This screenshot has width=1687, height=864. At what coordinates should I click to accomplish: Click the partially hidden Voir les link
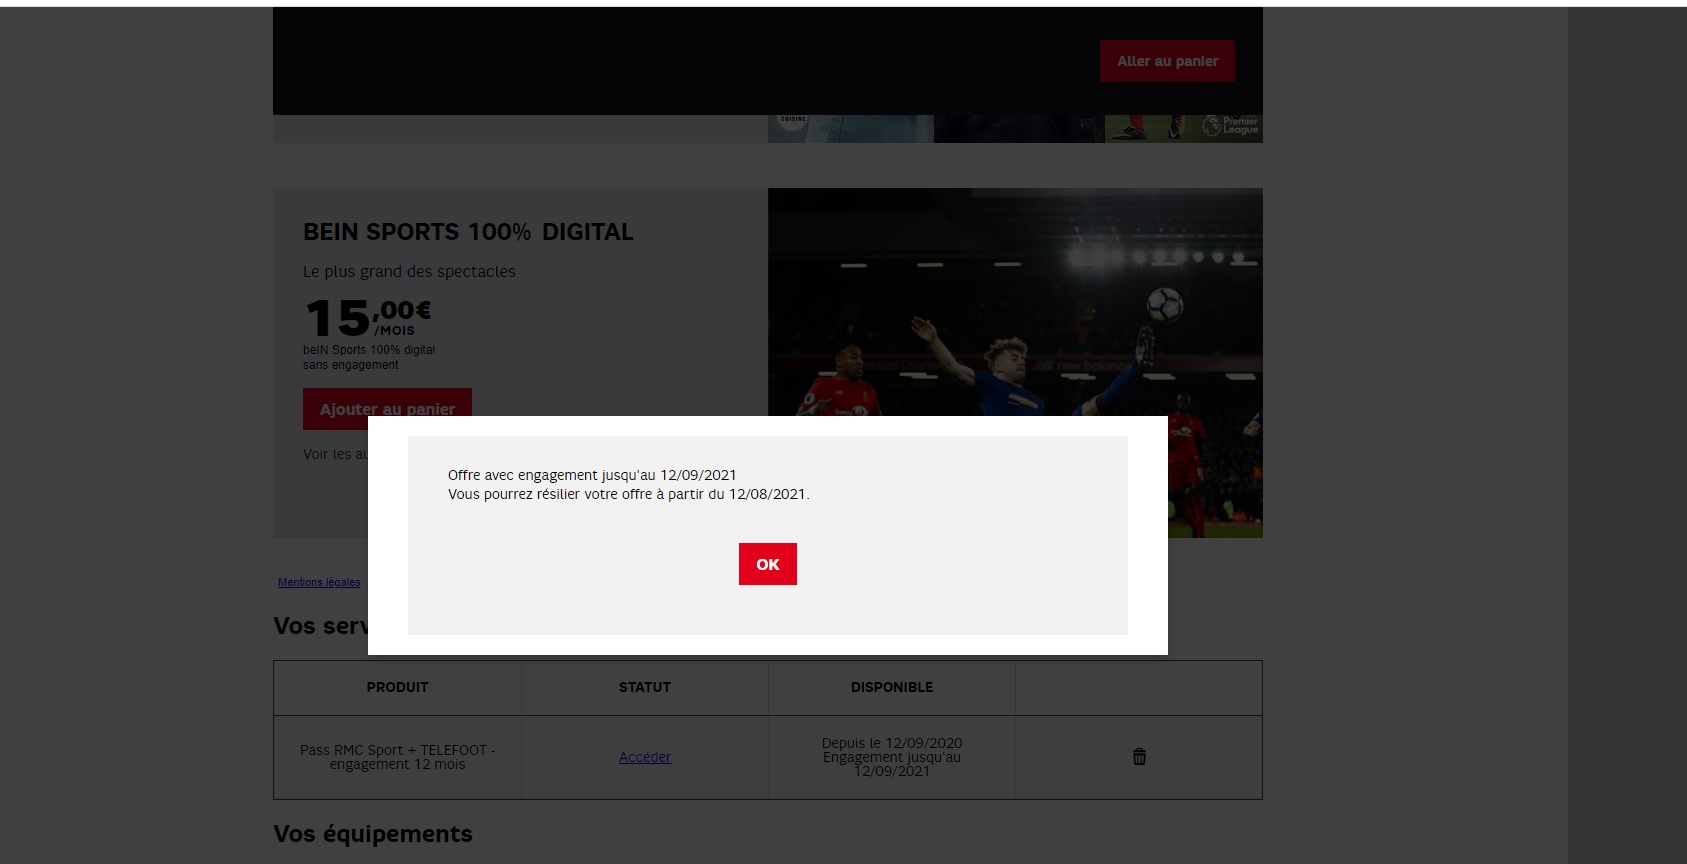coord(334,454)
